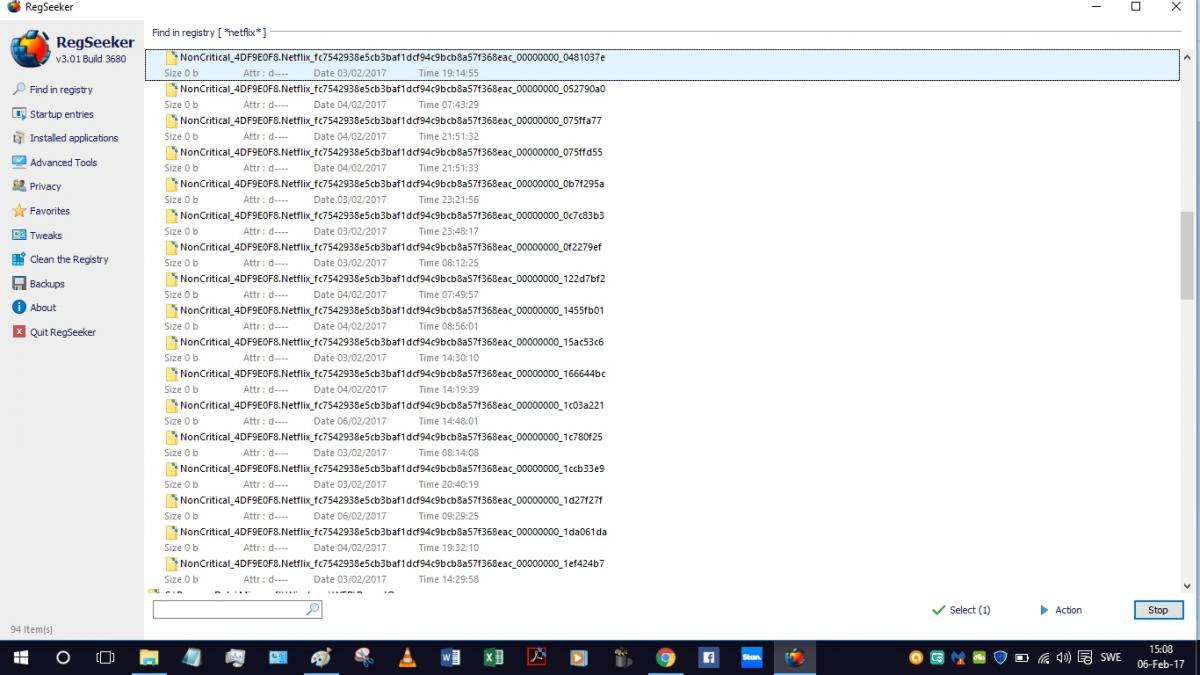Open Google Chrome from taskbar
1200x675 pixels.
coord(665,657)
